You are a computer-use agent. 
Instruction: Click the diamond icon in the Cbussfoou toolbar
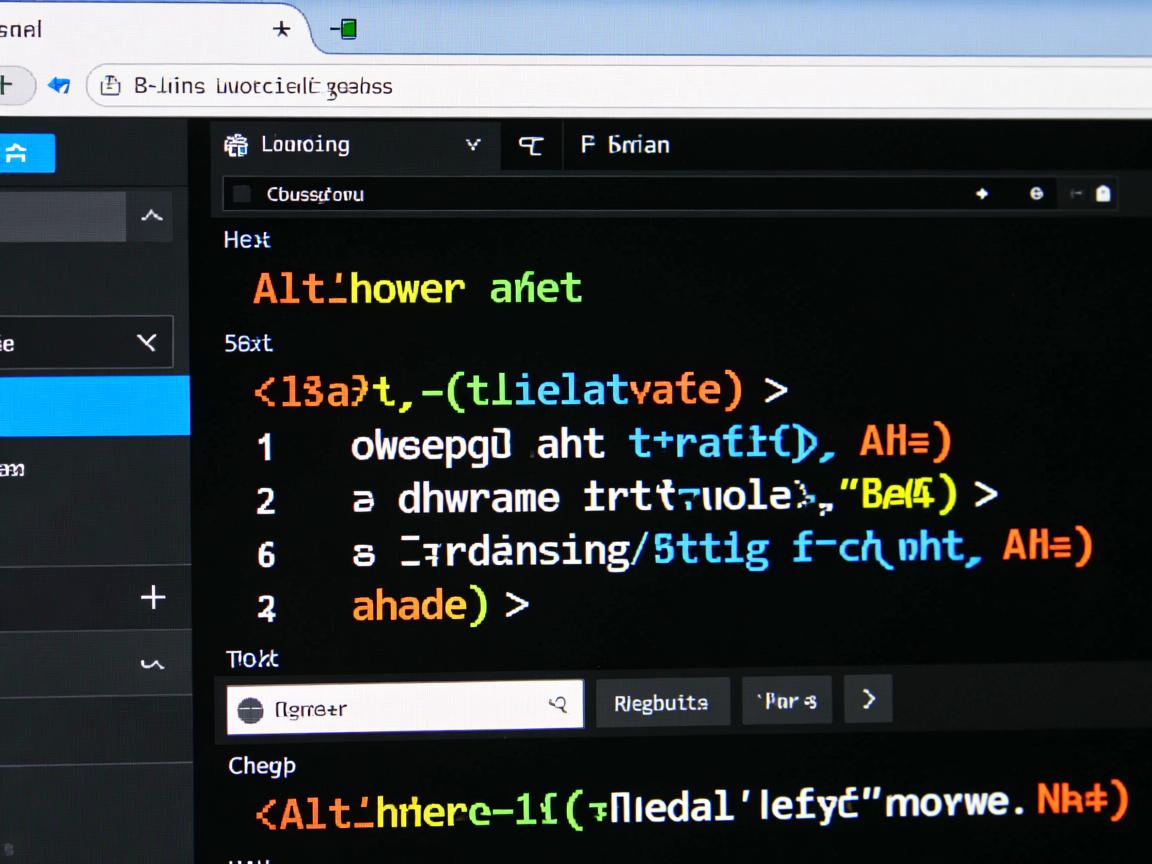click(x=982, y=194)
